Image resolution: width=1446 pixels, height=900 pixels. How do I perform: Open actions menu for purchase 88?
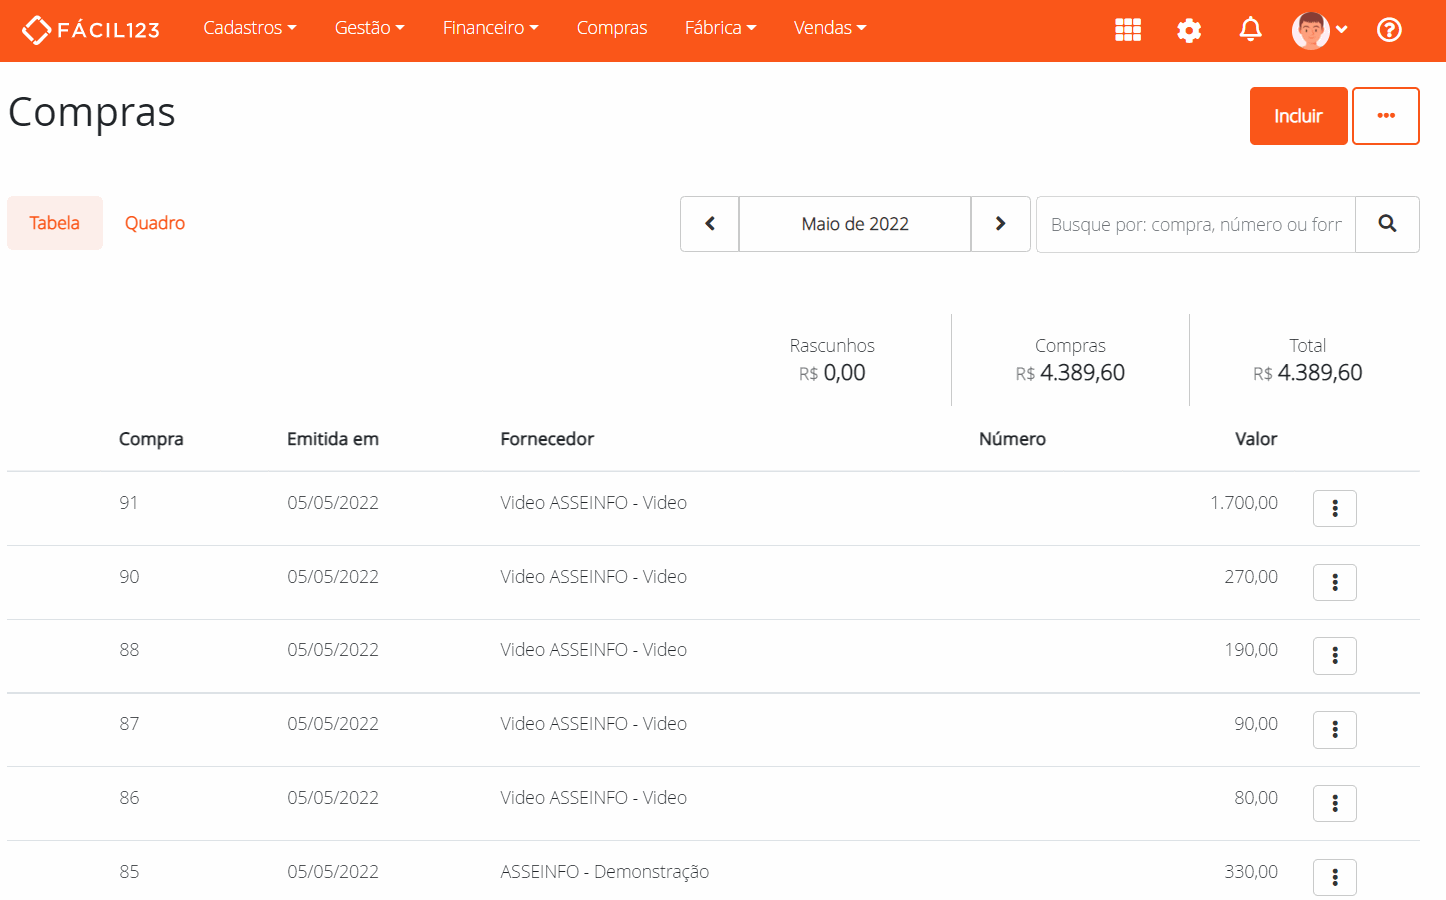(x=1334, y=656)
